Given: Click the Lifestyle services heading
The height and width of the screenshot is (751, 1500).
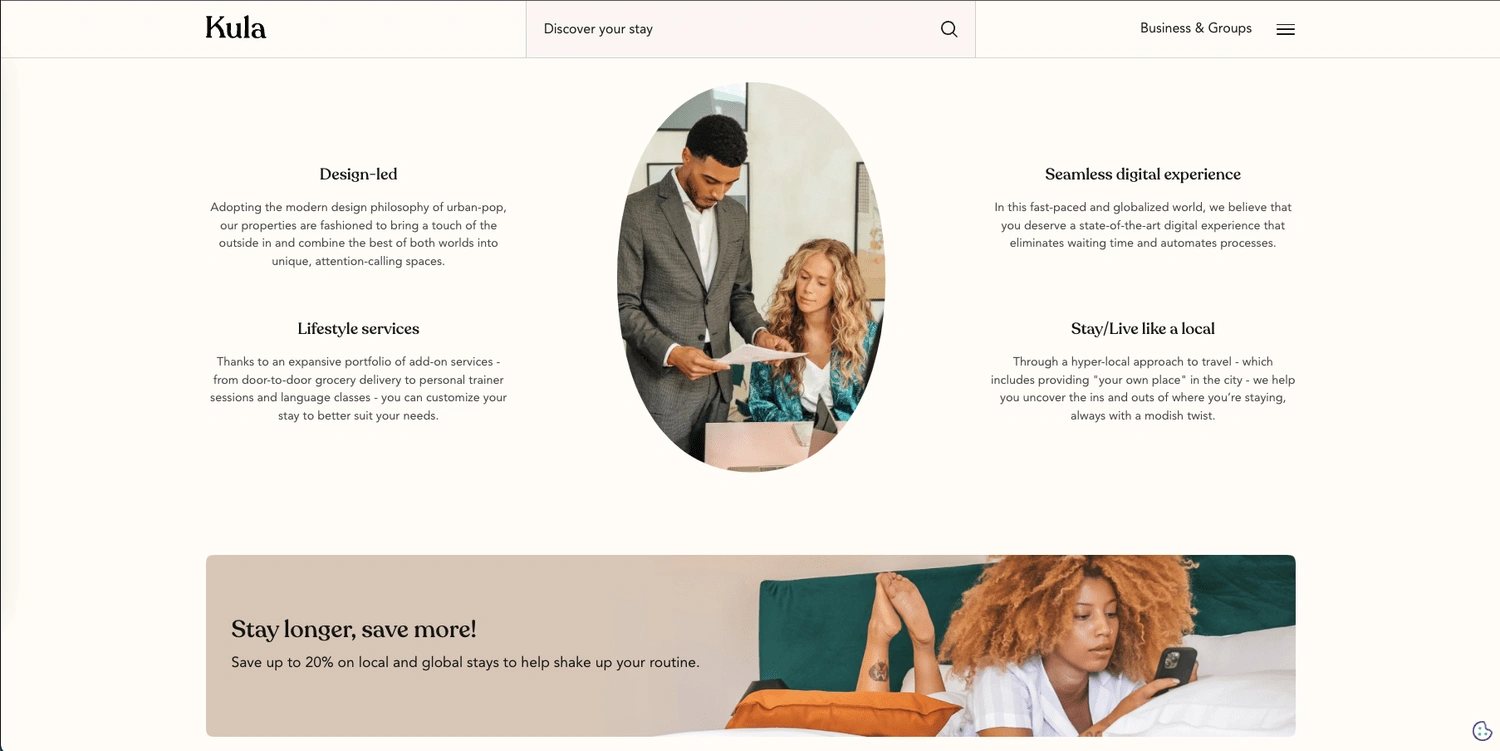Looking at the screenshot, I should (358, 328).
